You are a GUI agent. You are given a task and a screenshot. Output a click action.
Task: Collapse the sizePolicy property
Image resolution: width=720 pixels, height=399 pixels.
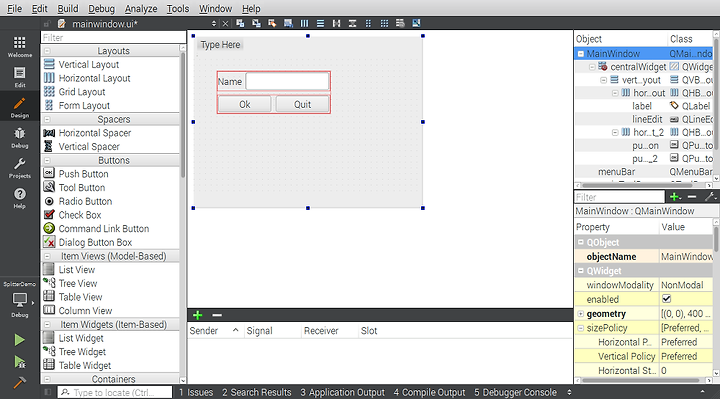point(581,328)
